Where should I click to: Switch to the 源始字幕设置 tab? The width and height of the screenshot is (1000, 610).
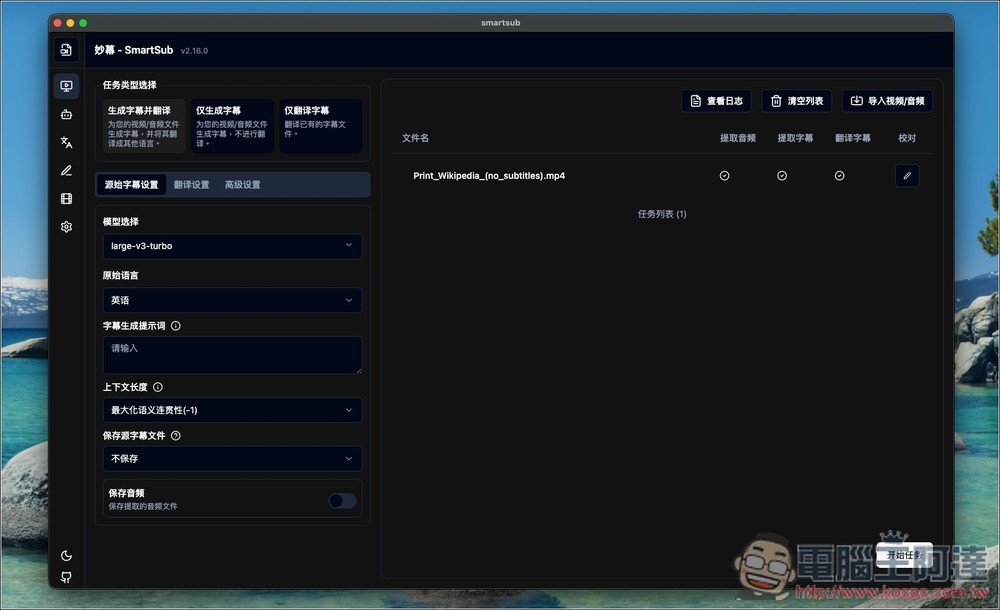[131, 184]
